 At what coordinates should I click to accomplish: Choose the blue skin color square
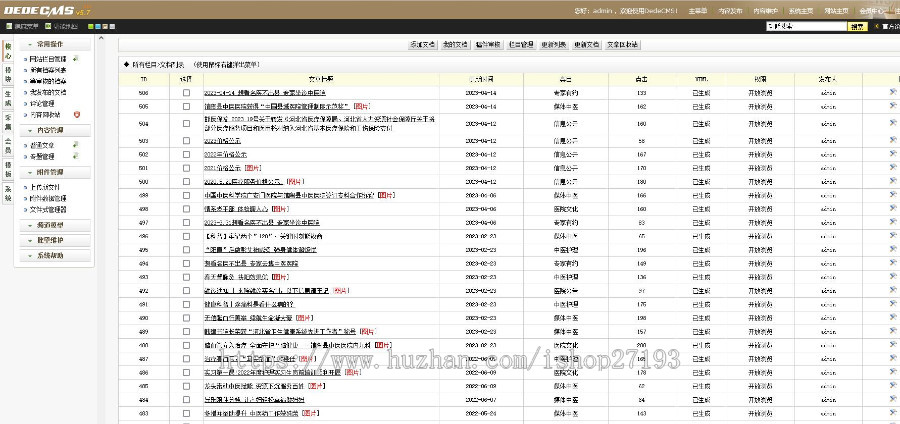[x=98, y=26]
